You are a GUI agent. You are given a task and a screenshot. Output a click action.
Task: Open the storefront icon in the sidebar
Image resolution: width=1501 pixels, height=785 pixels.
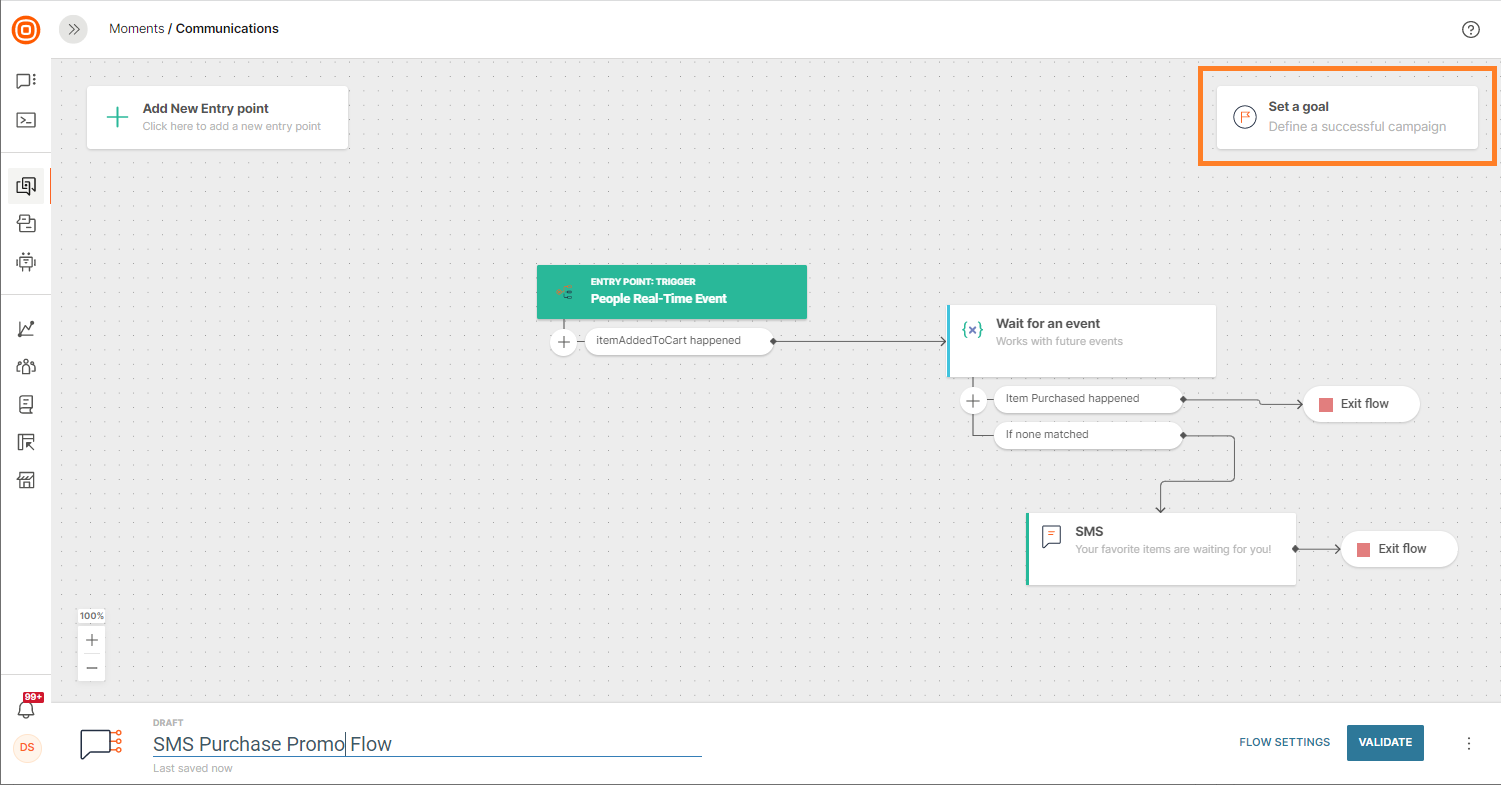(26, 481)
